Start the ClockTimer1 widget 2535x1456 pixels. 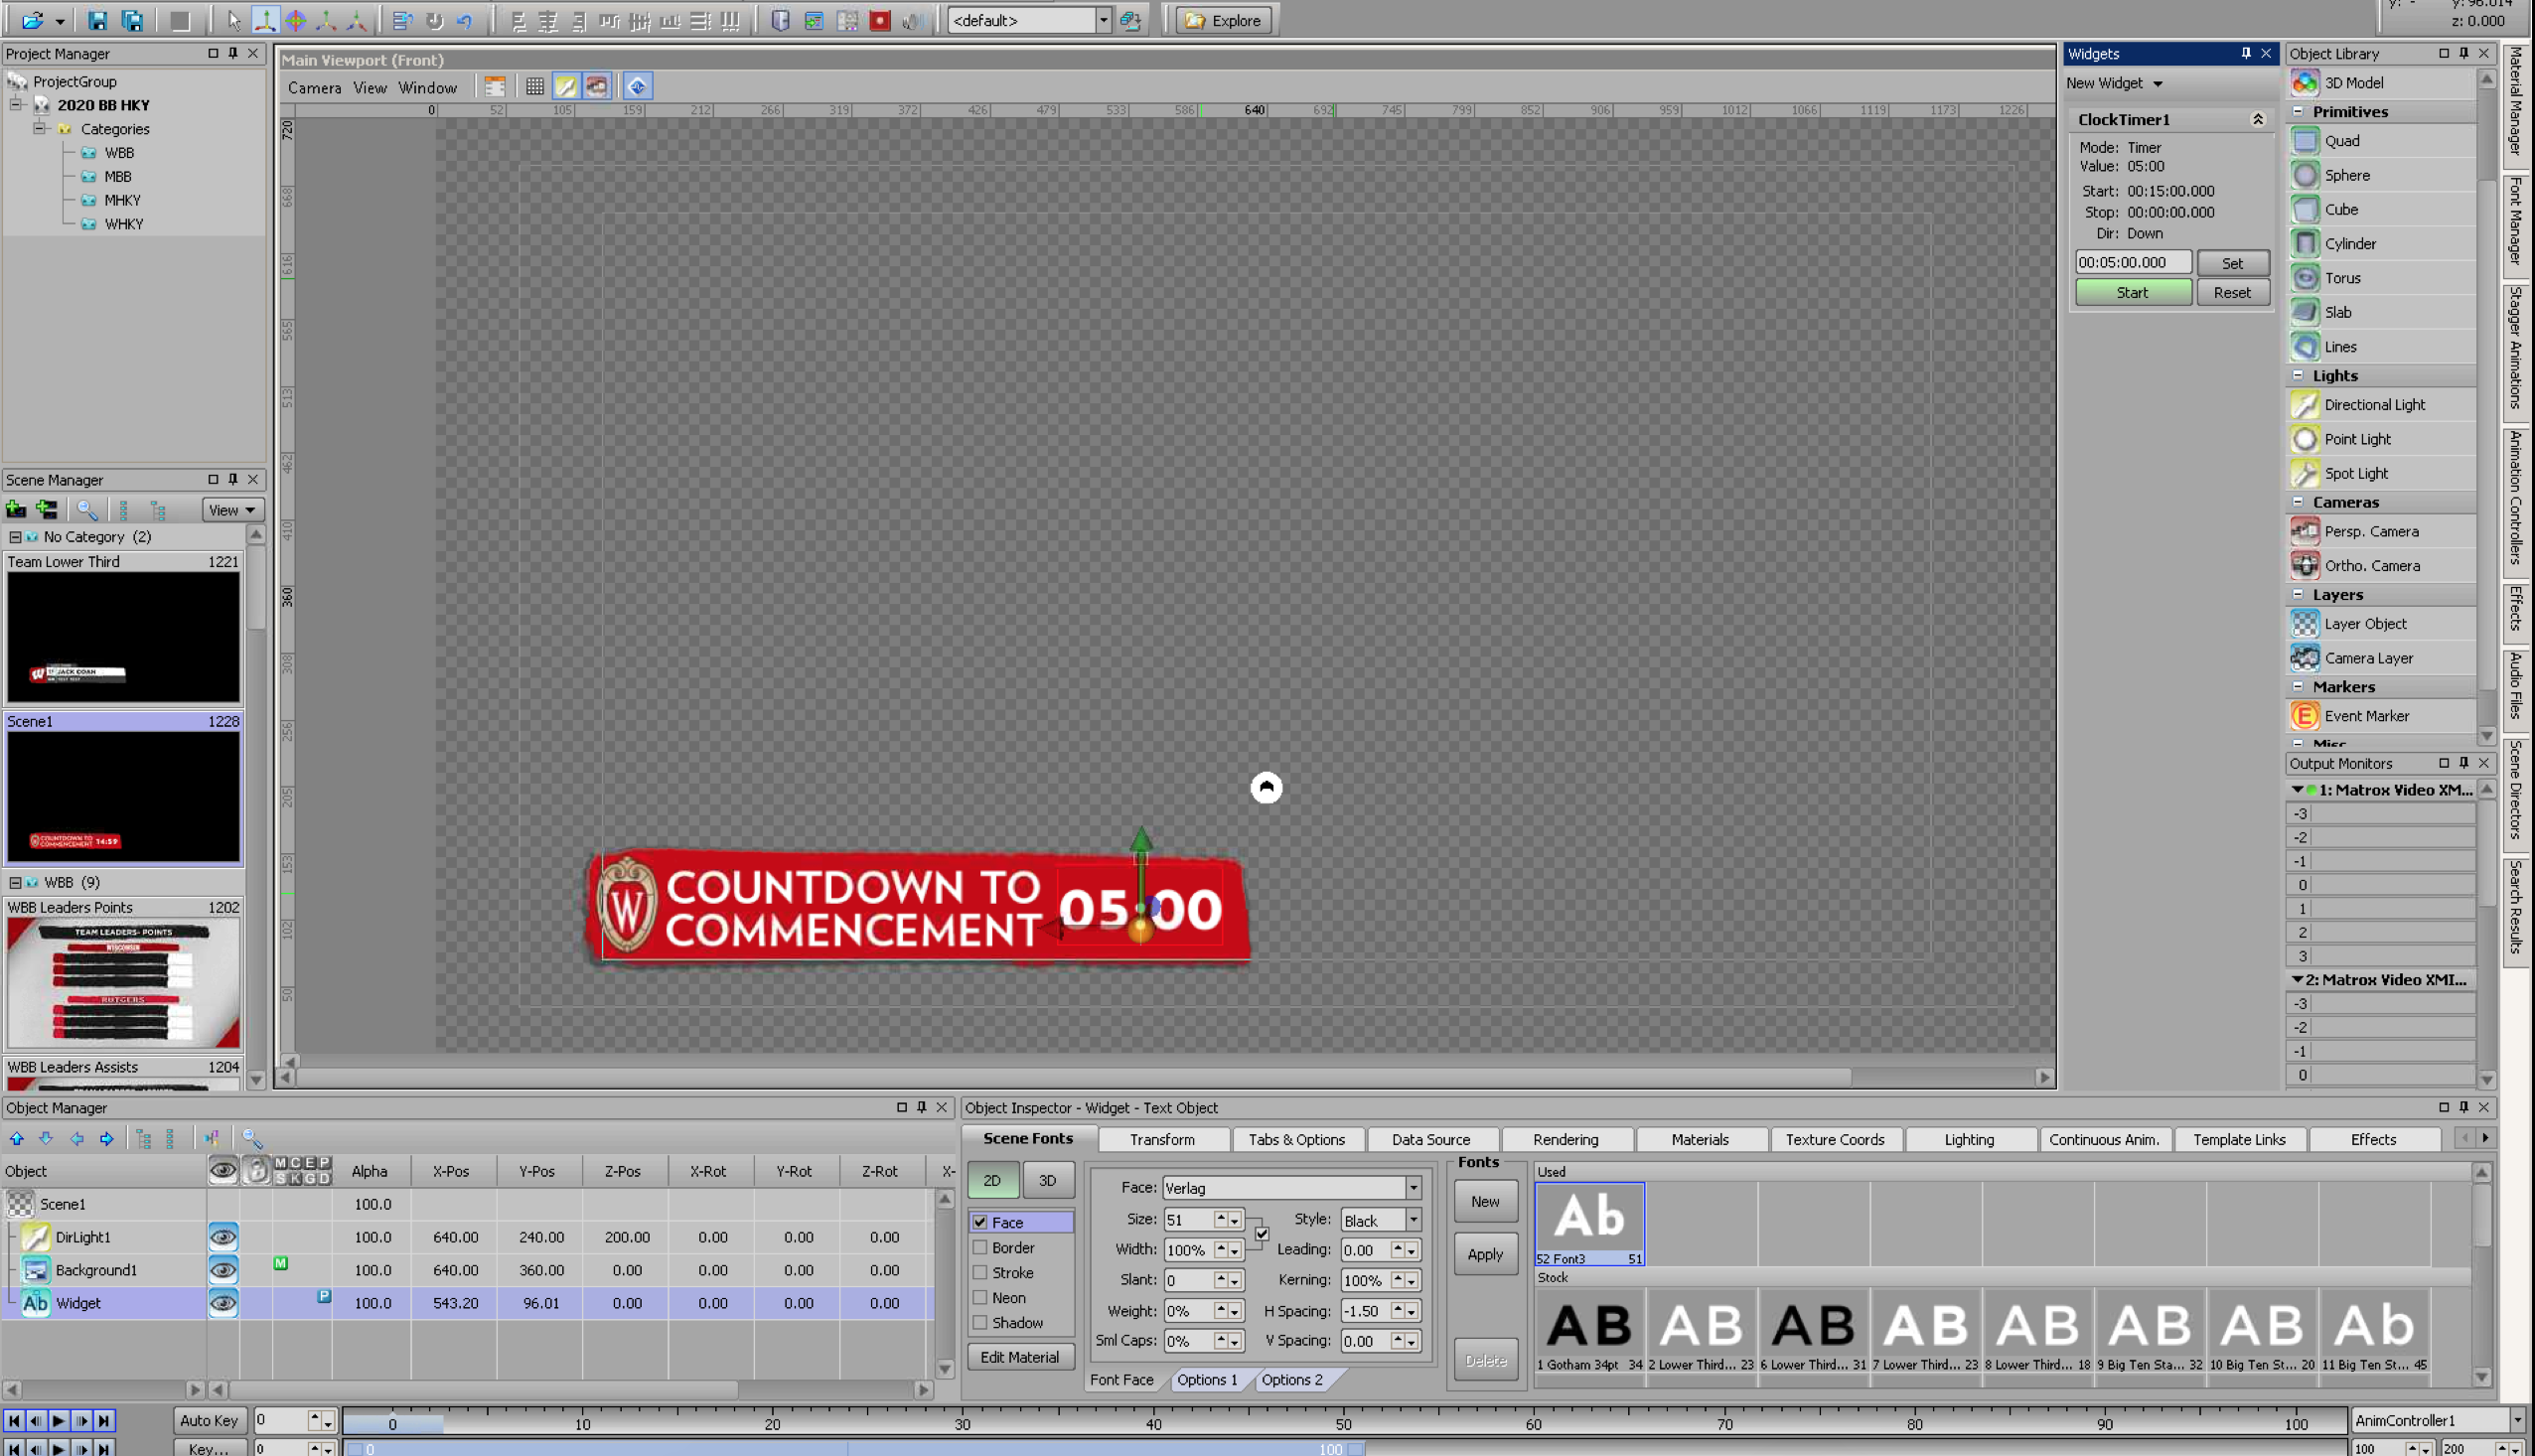tap(2132, 292)
